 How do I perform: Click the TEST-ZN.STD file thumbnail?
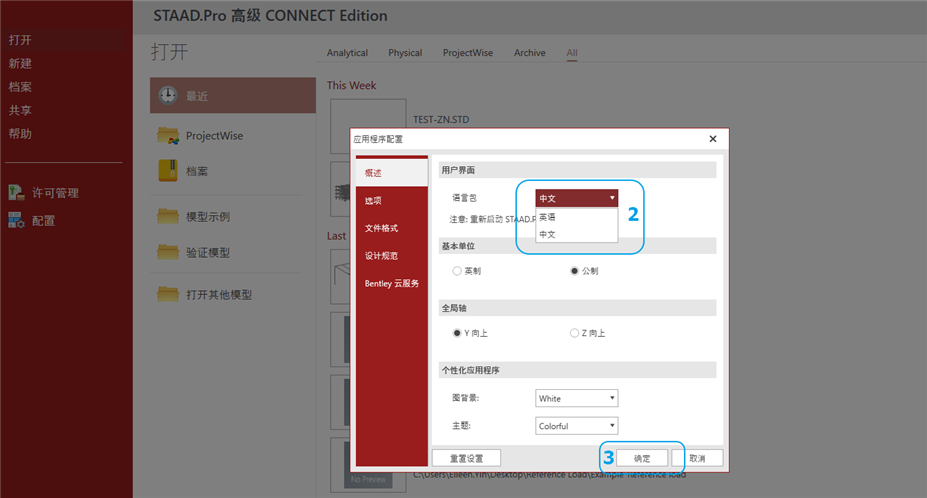click(x=368, y=113)
